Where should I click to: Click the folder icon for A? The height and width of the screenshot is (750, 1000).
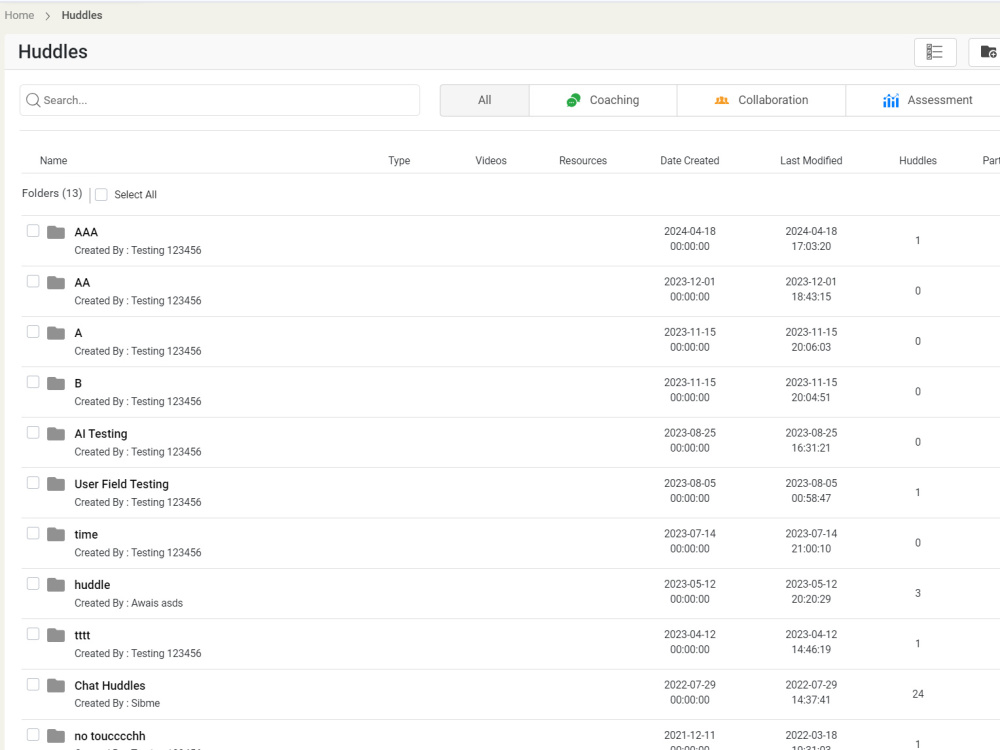(x=56, y=333)
